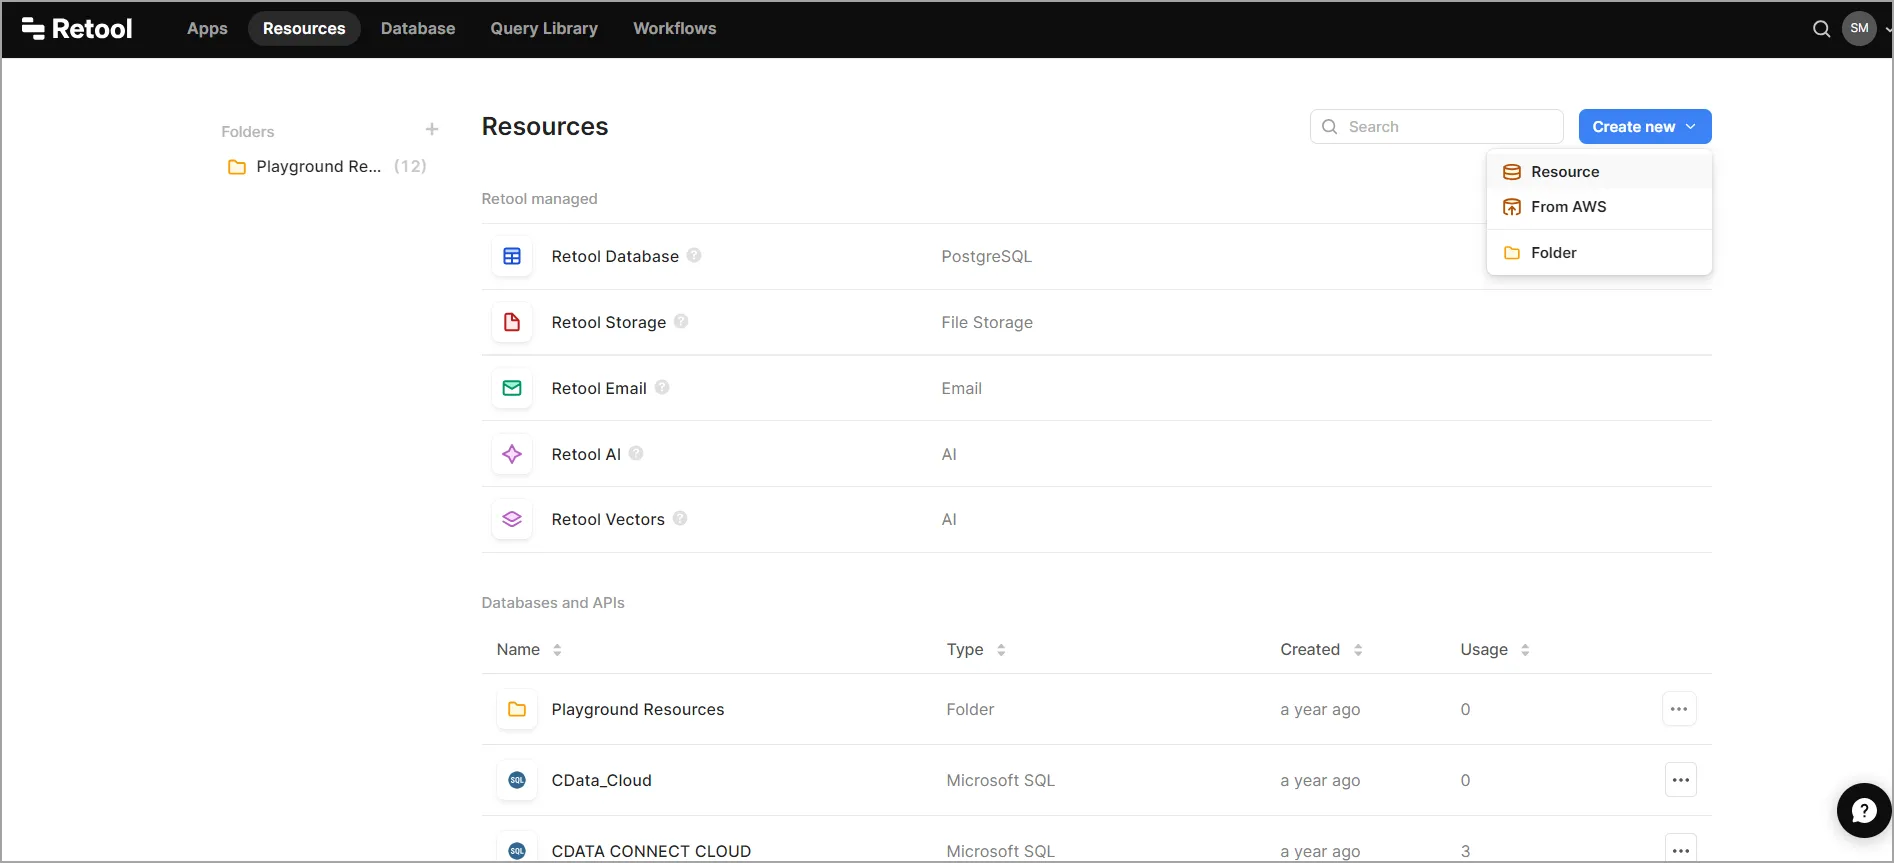Click the Retool Vectors layers icon

pyautogui.click(x=512, y=520)
